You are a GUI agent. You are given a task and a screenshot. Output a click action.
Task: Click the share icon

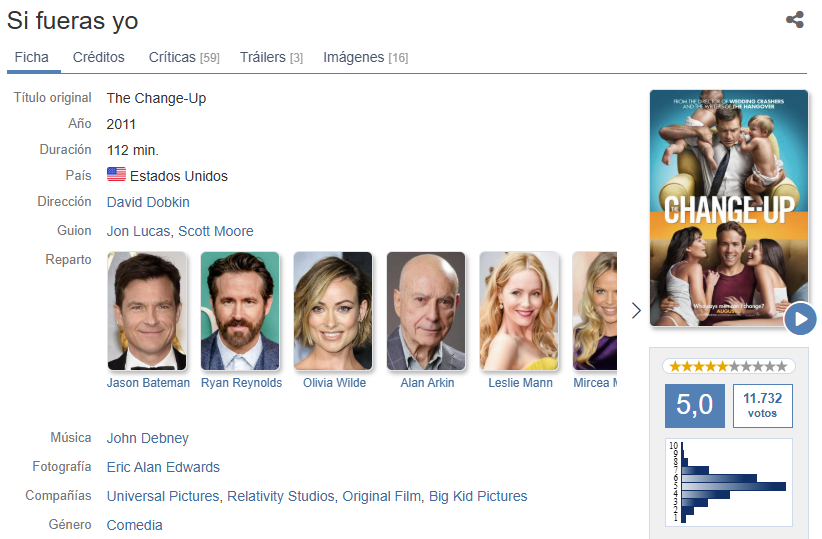point(795,20)
